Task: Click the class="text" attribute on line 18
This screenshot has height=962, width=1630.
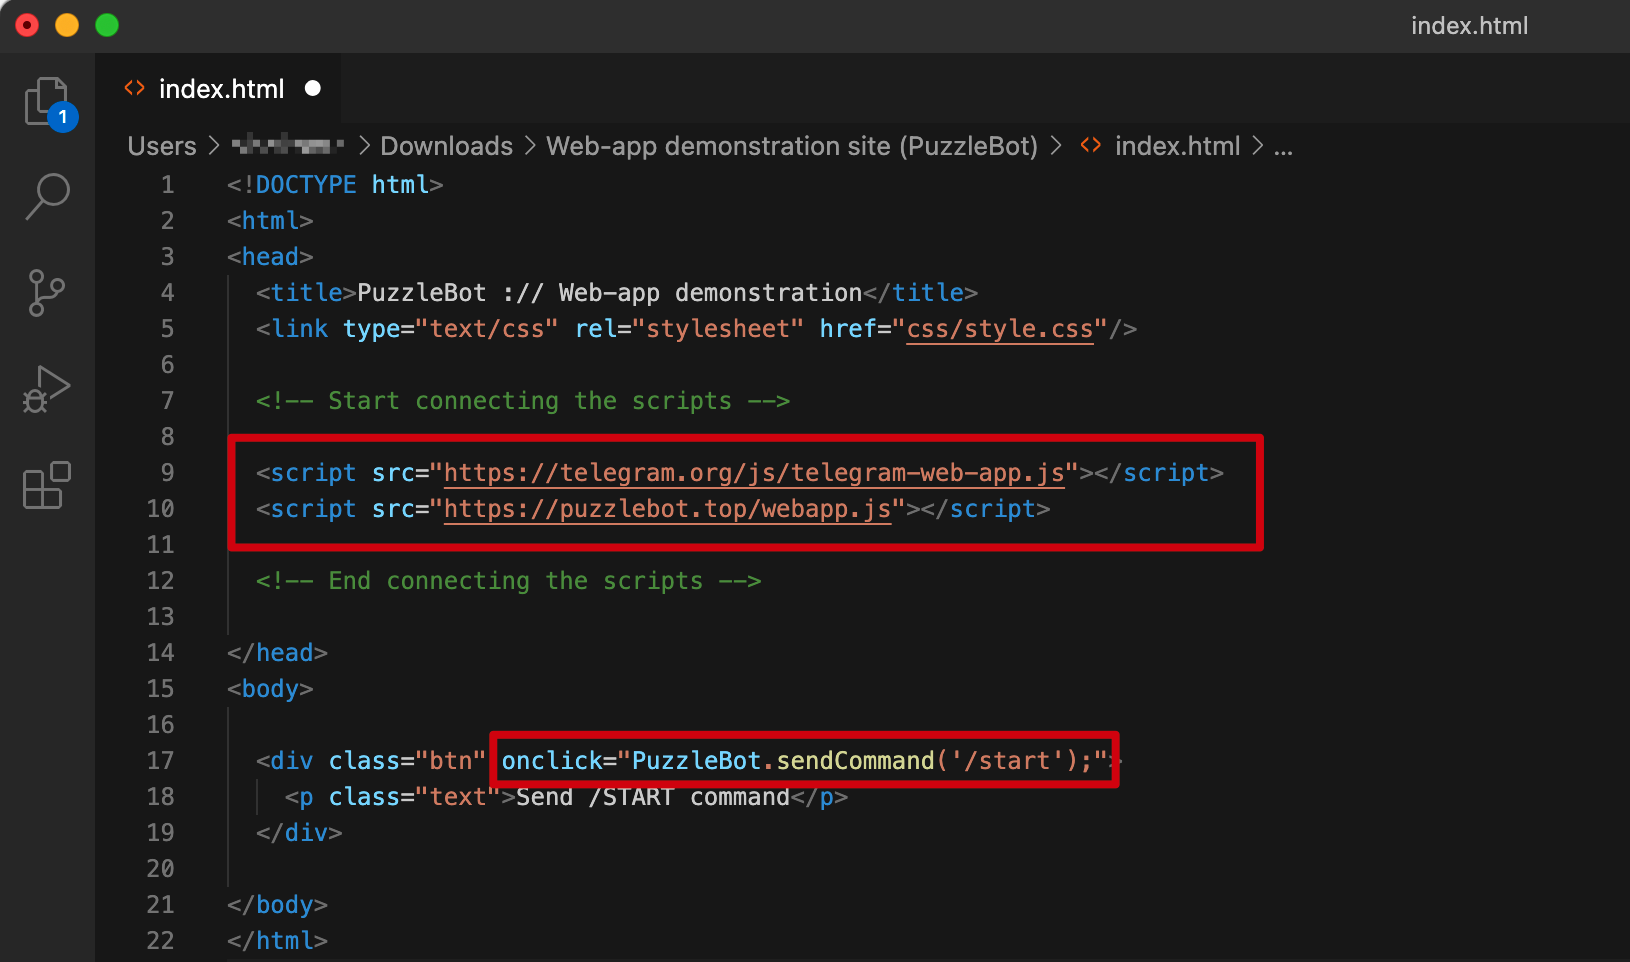Action: (414, 797)
